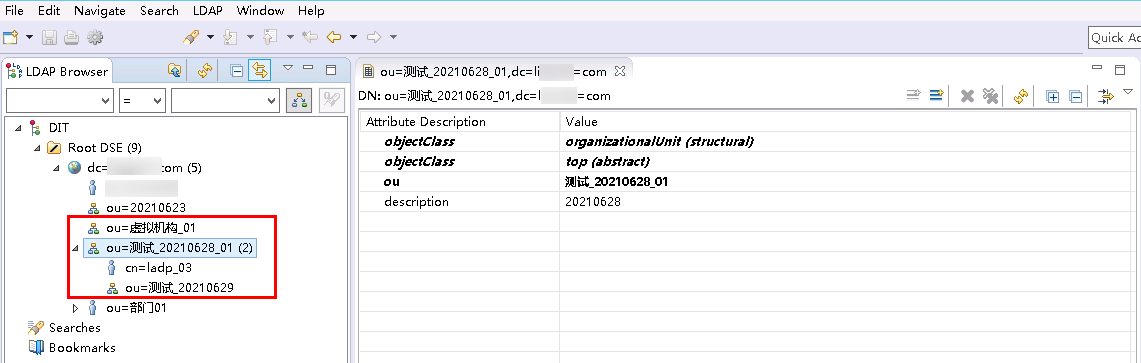Toggle the subtree scope button in quick search
Screen dimensions: 1141x363
click(x=298, y=100)
